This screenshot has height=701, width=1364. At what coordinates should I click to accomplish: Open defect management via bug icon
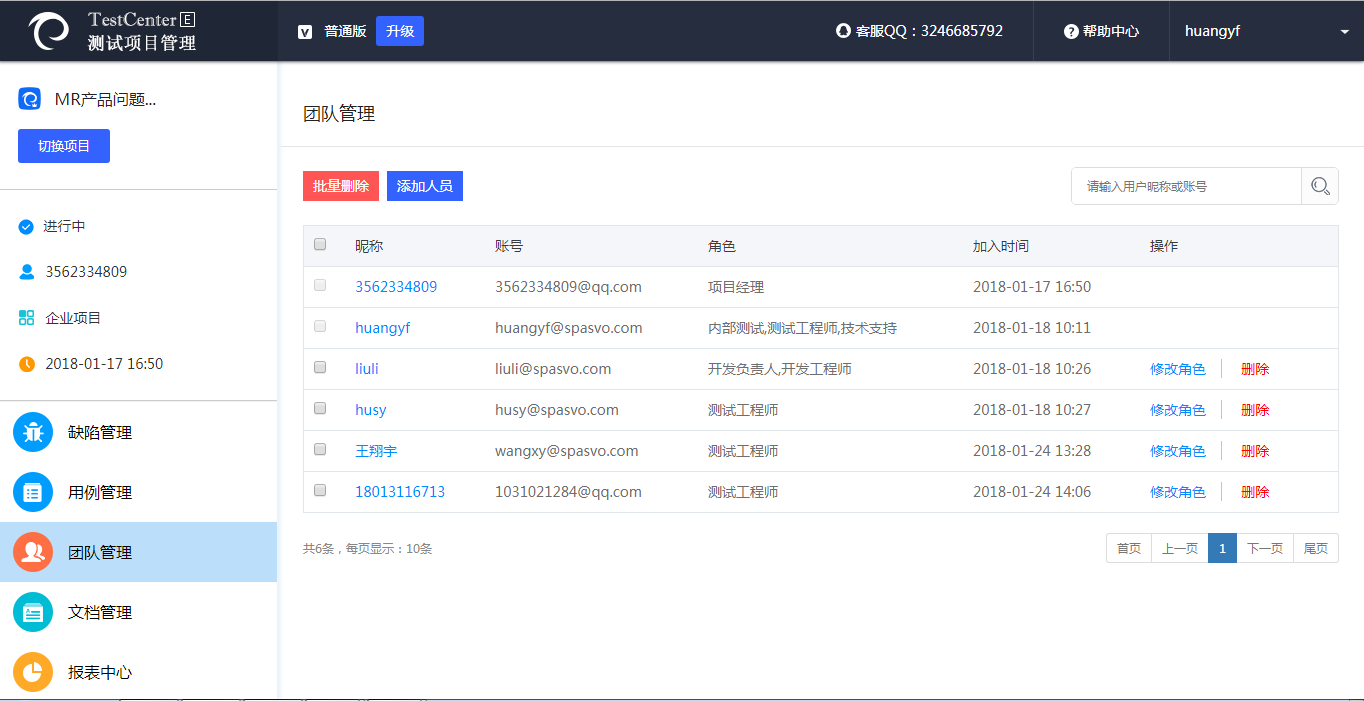pos(33,432)
